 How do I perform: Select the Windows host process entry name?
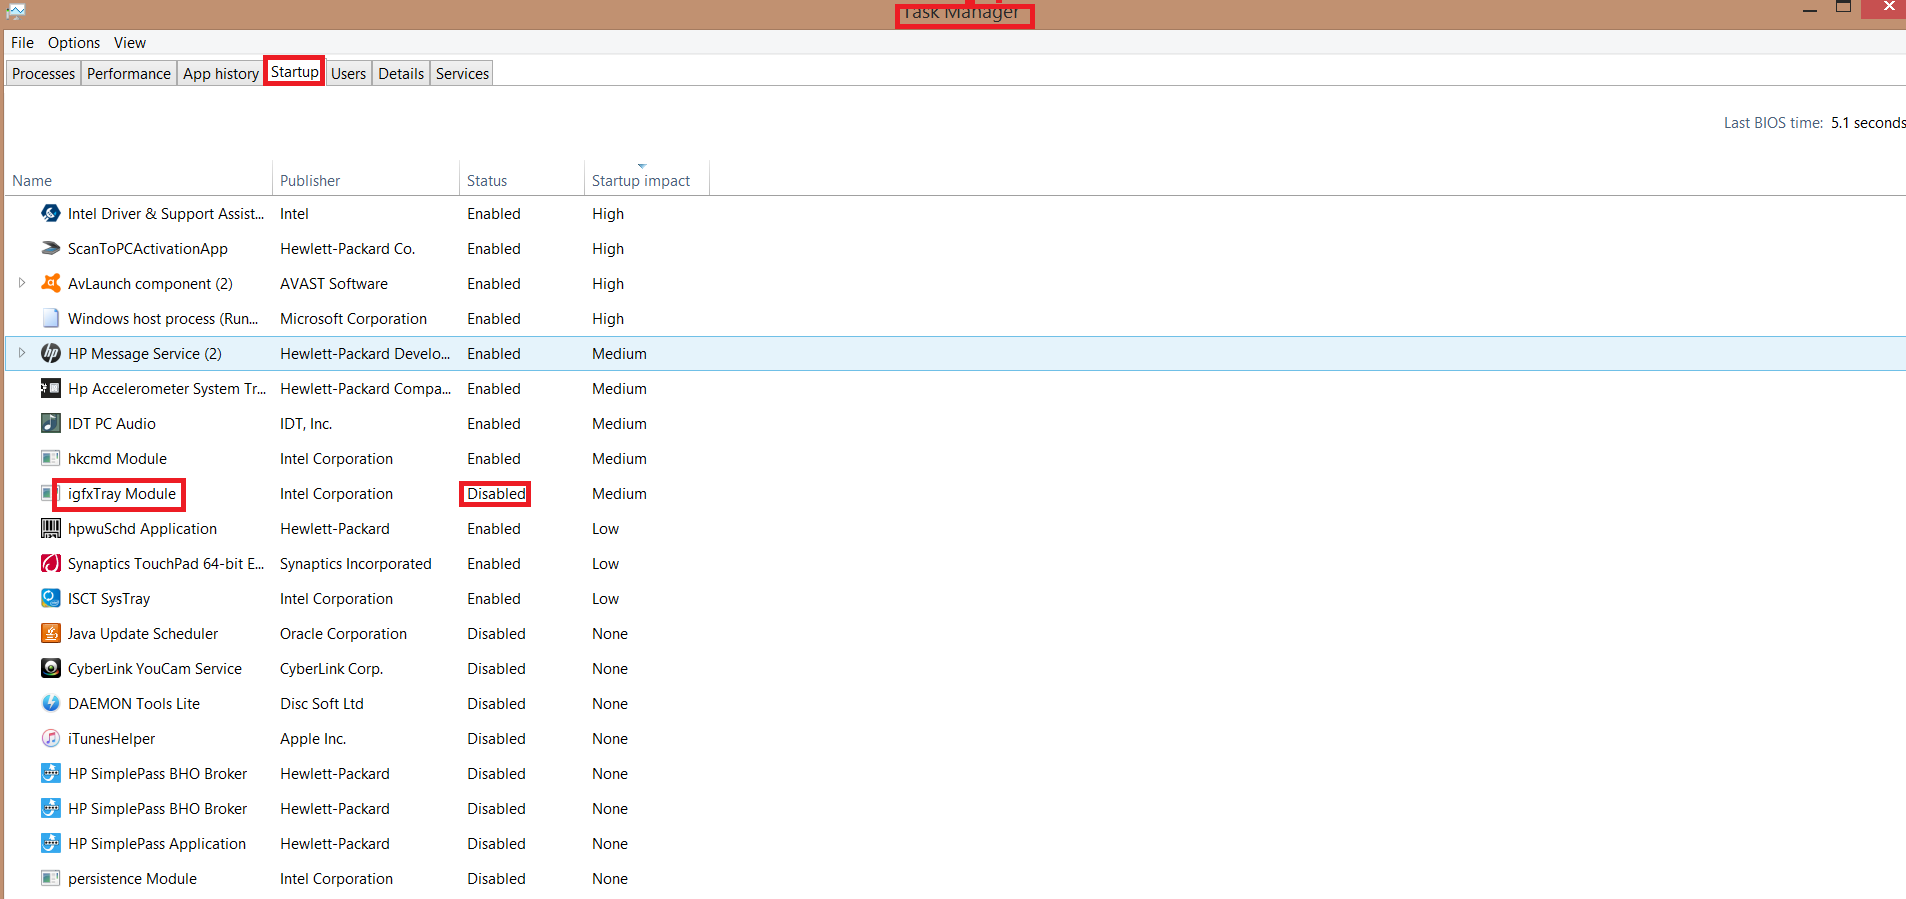tap(163, 319)
